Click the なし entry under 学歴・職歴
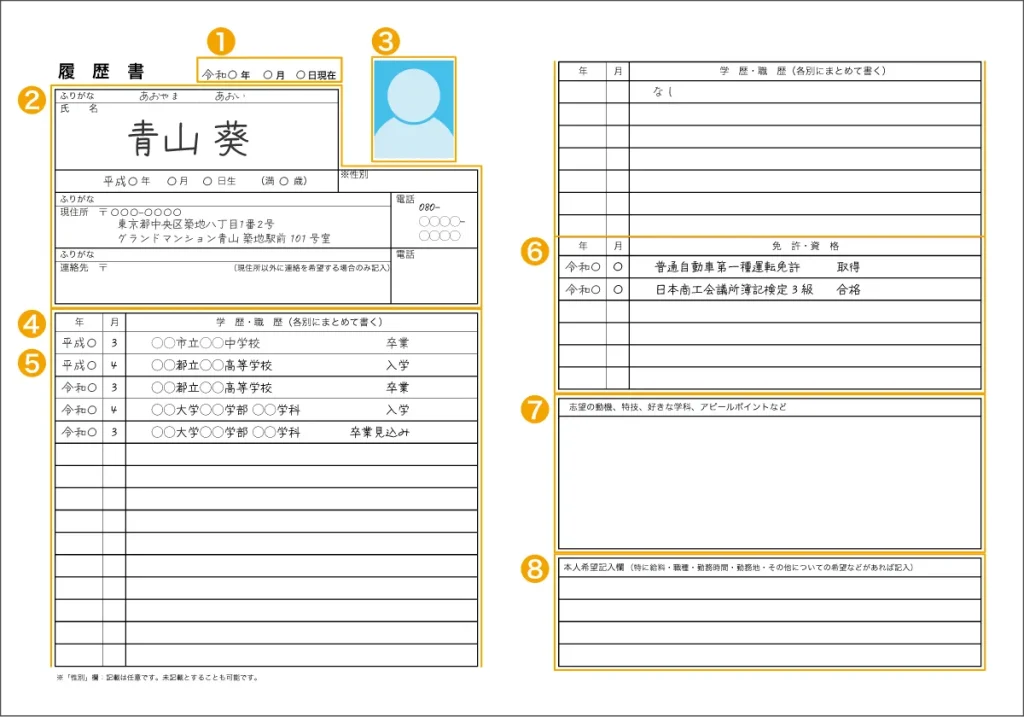The width and height of the screenshot is (1024, 717). 662,91
